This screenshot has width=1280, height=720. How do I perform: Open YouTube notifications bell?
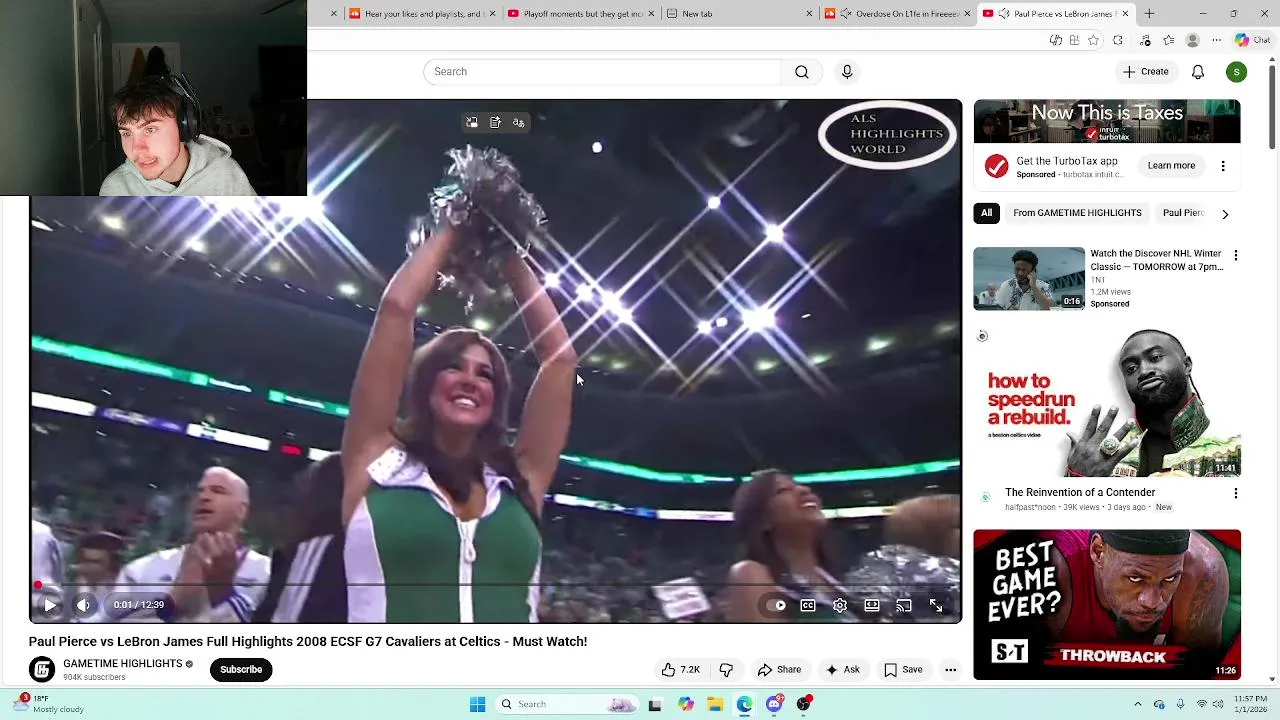pos(1198,72)
